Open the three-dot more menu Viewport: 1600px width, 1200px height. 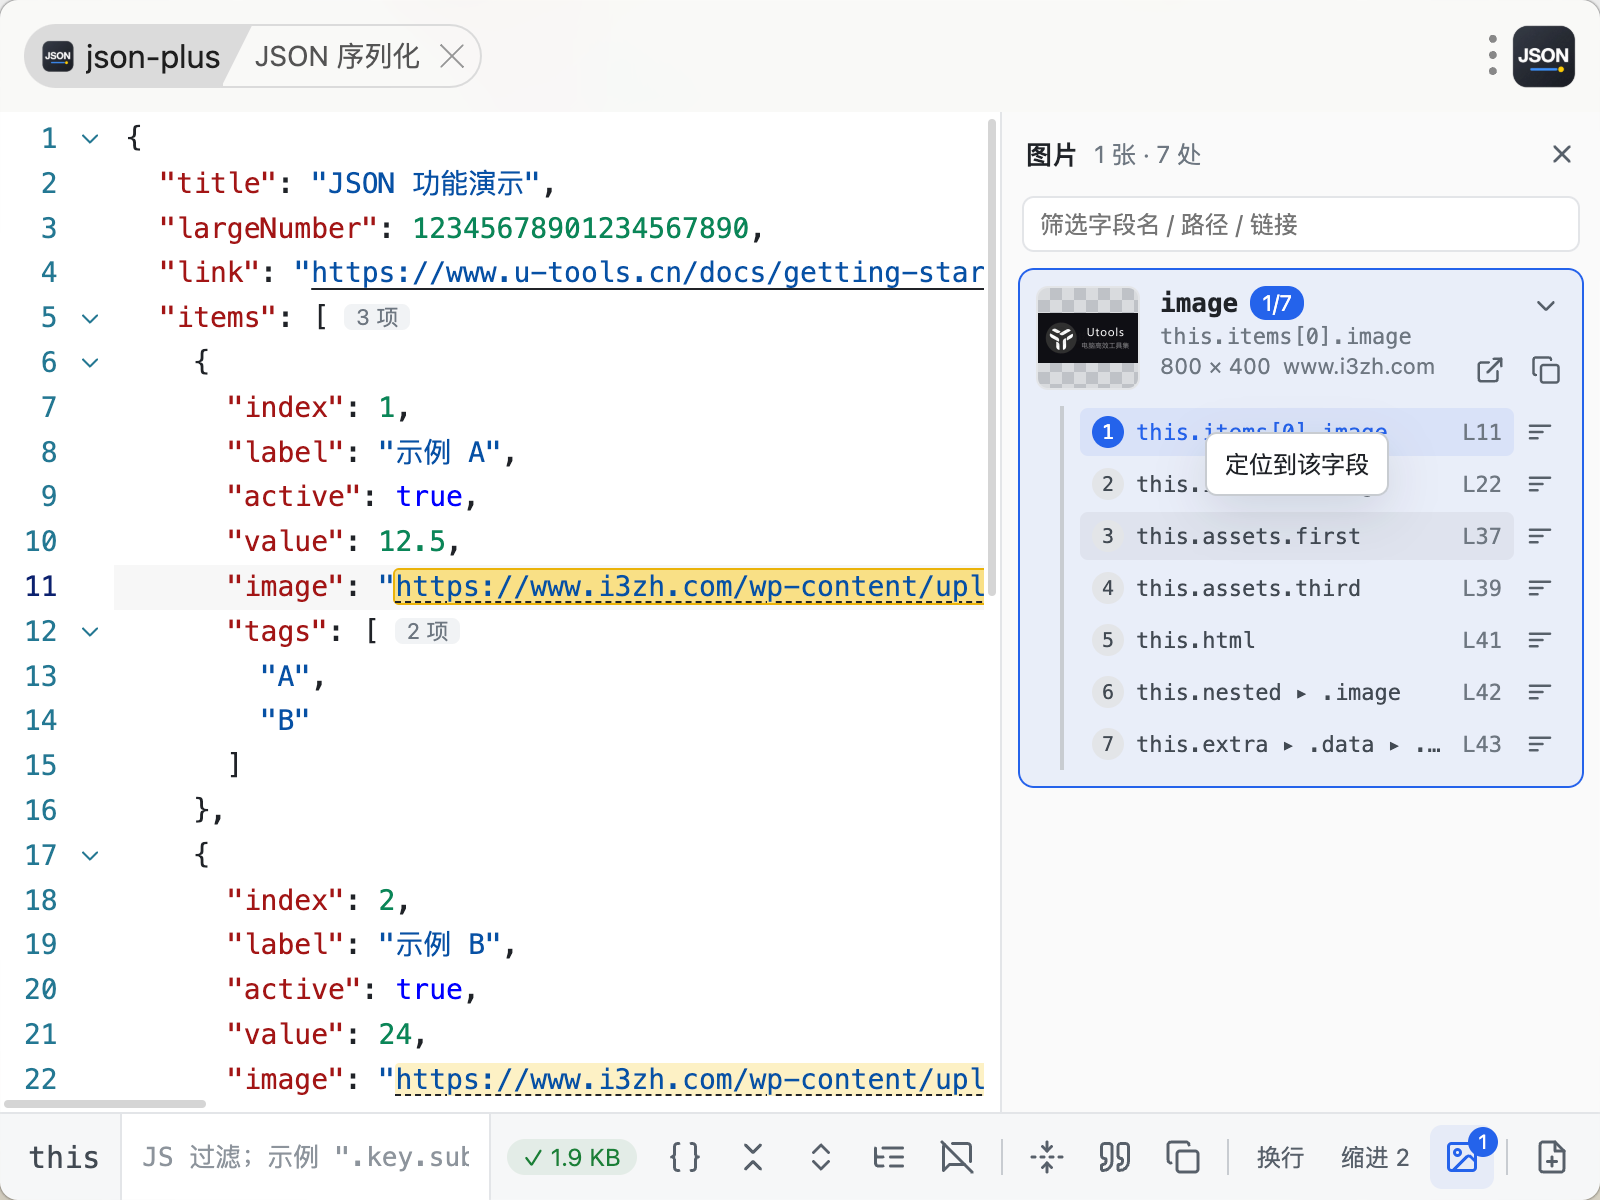(x=1492, y=56)
